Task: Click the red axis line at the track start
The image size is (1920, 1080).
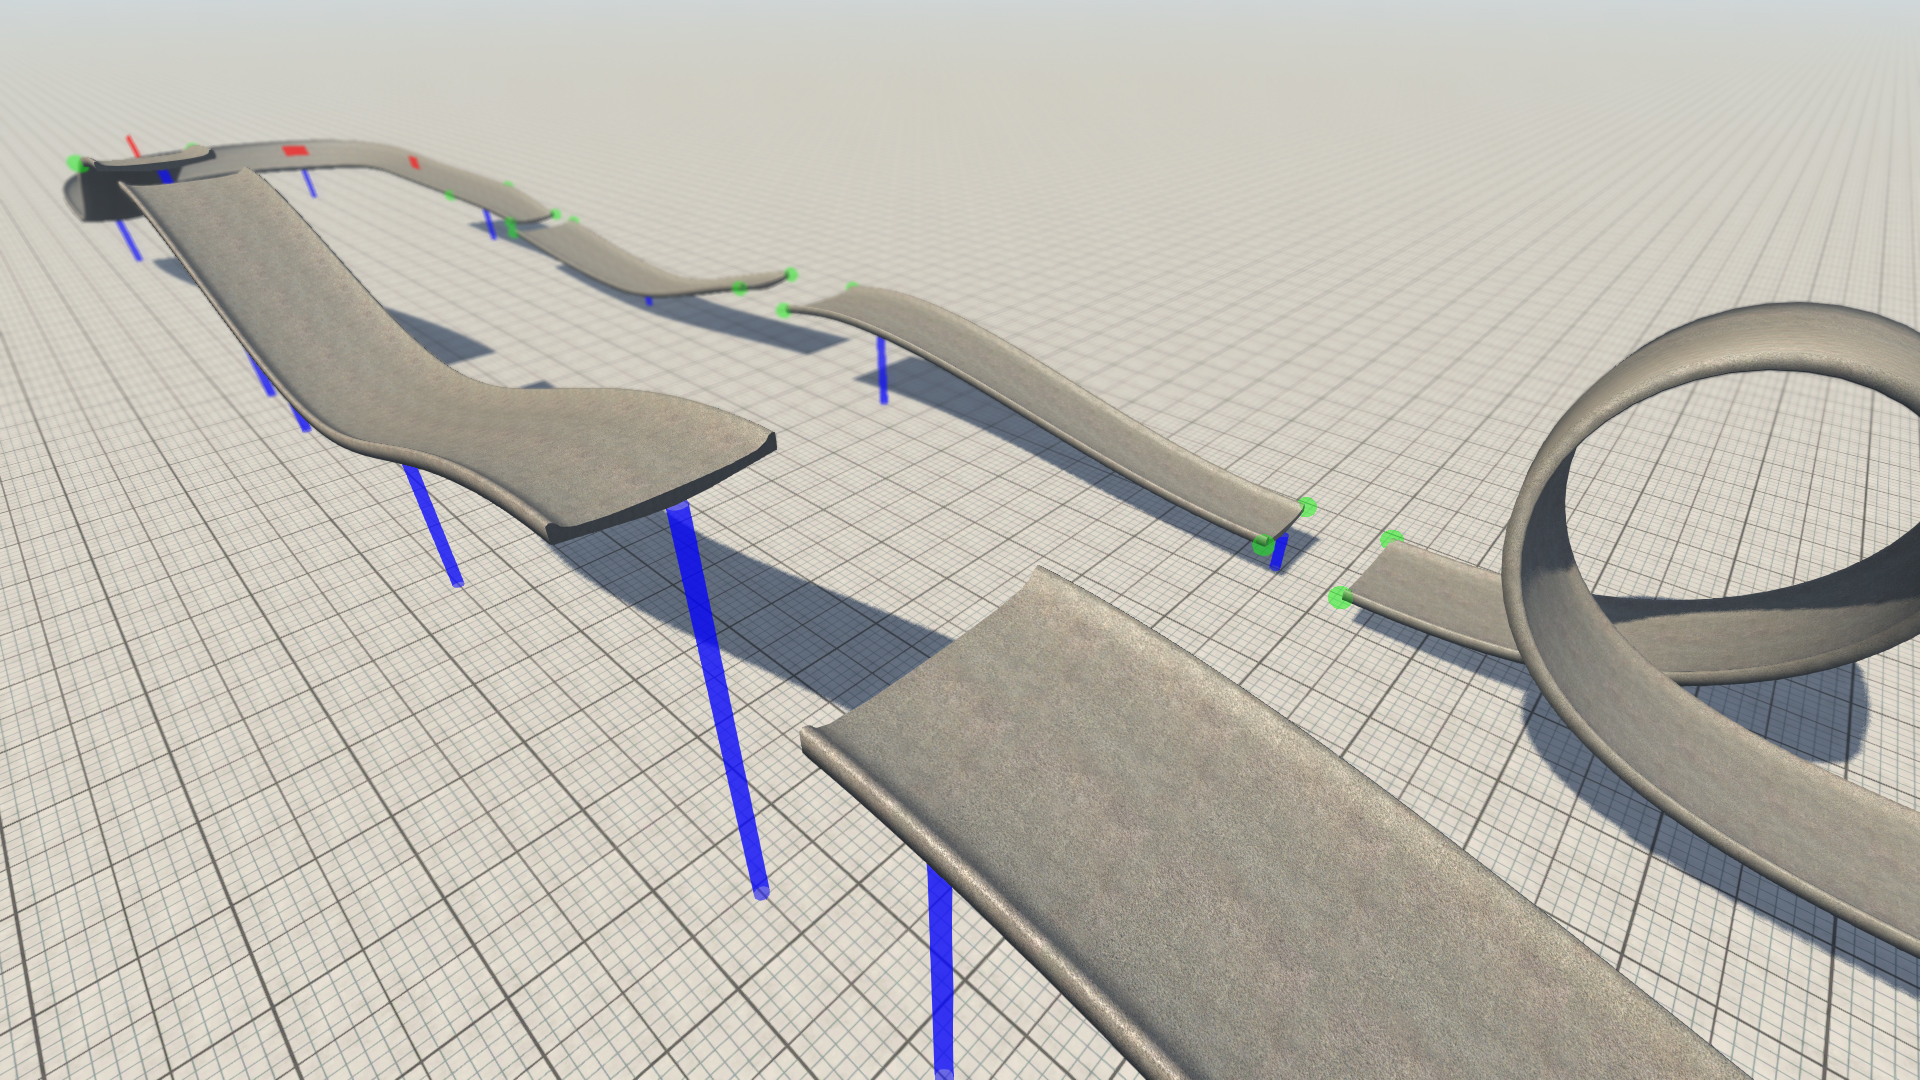Action: point(133,146)
